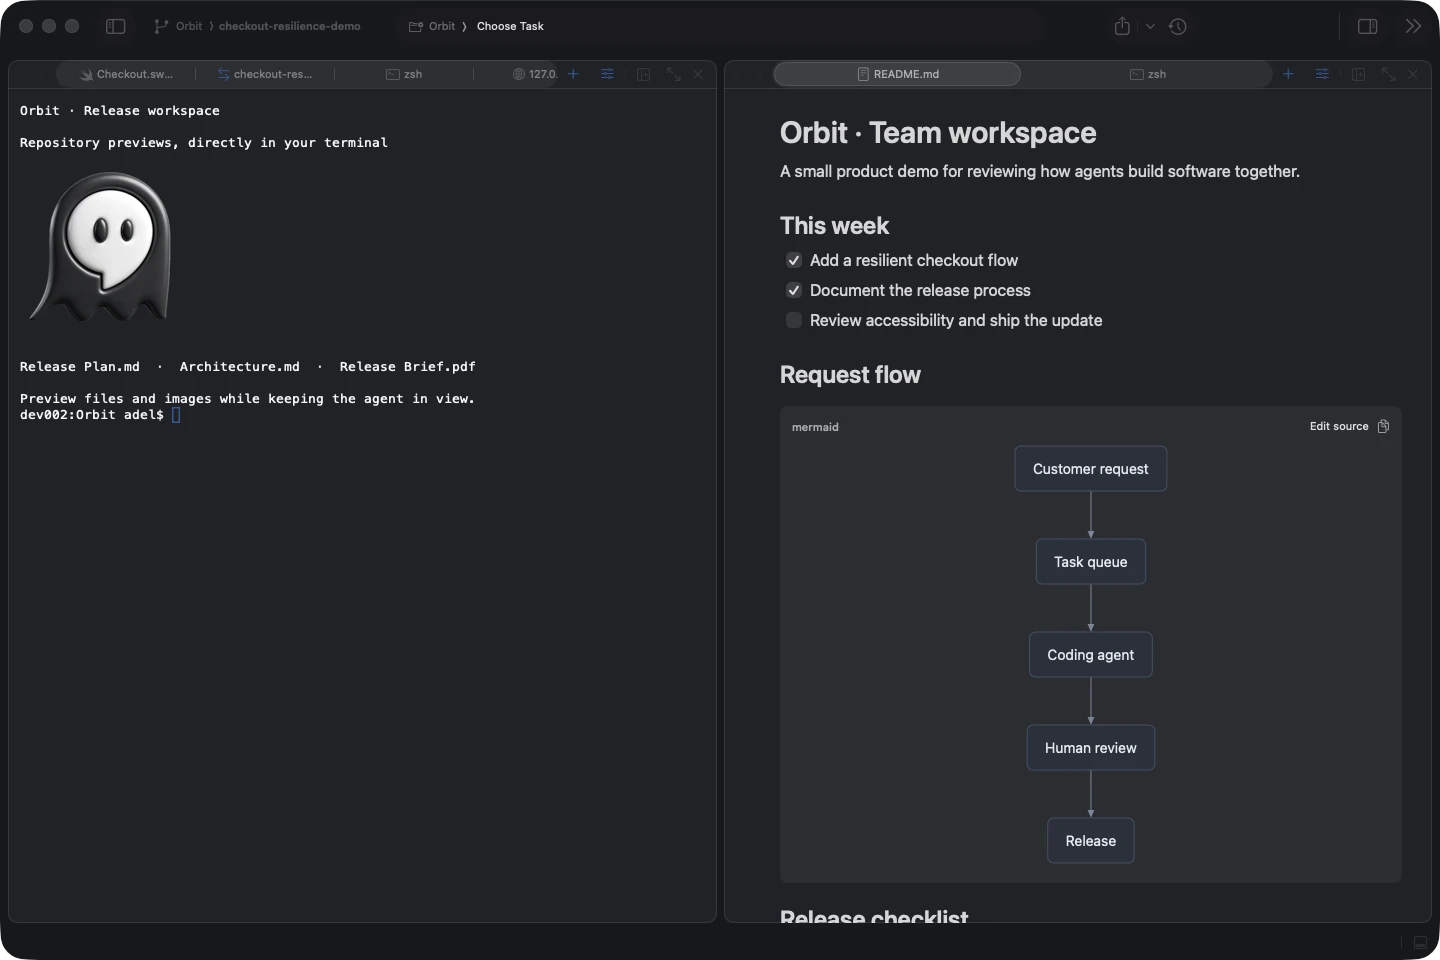
Task: Click the Coding agent diagram node
Action: 1091,655
